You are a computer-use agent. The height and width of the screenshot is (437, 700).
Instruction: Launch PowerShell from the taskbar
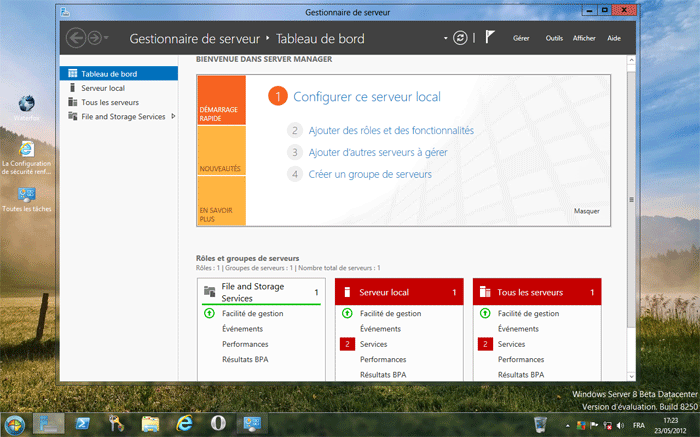[x=83, y=424]
